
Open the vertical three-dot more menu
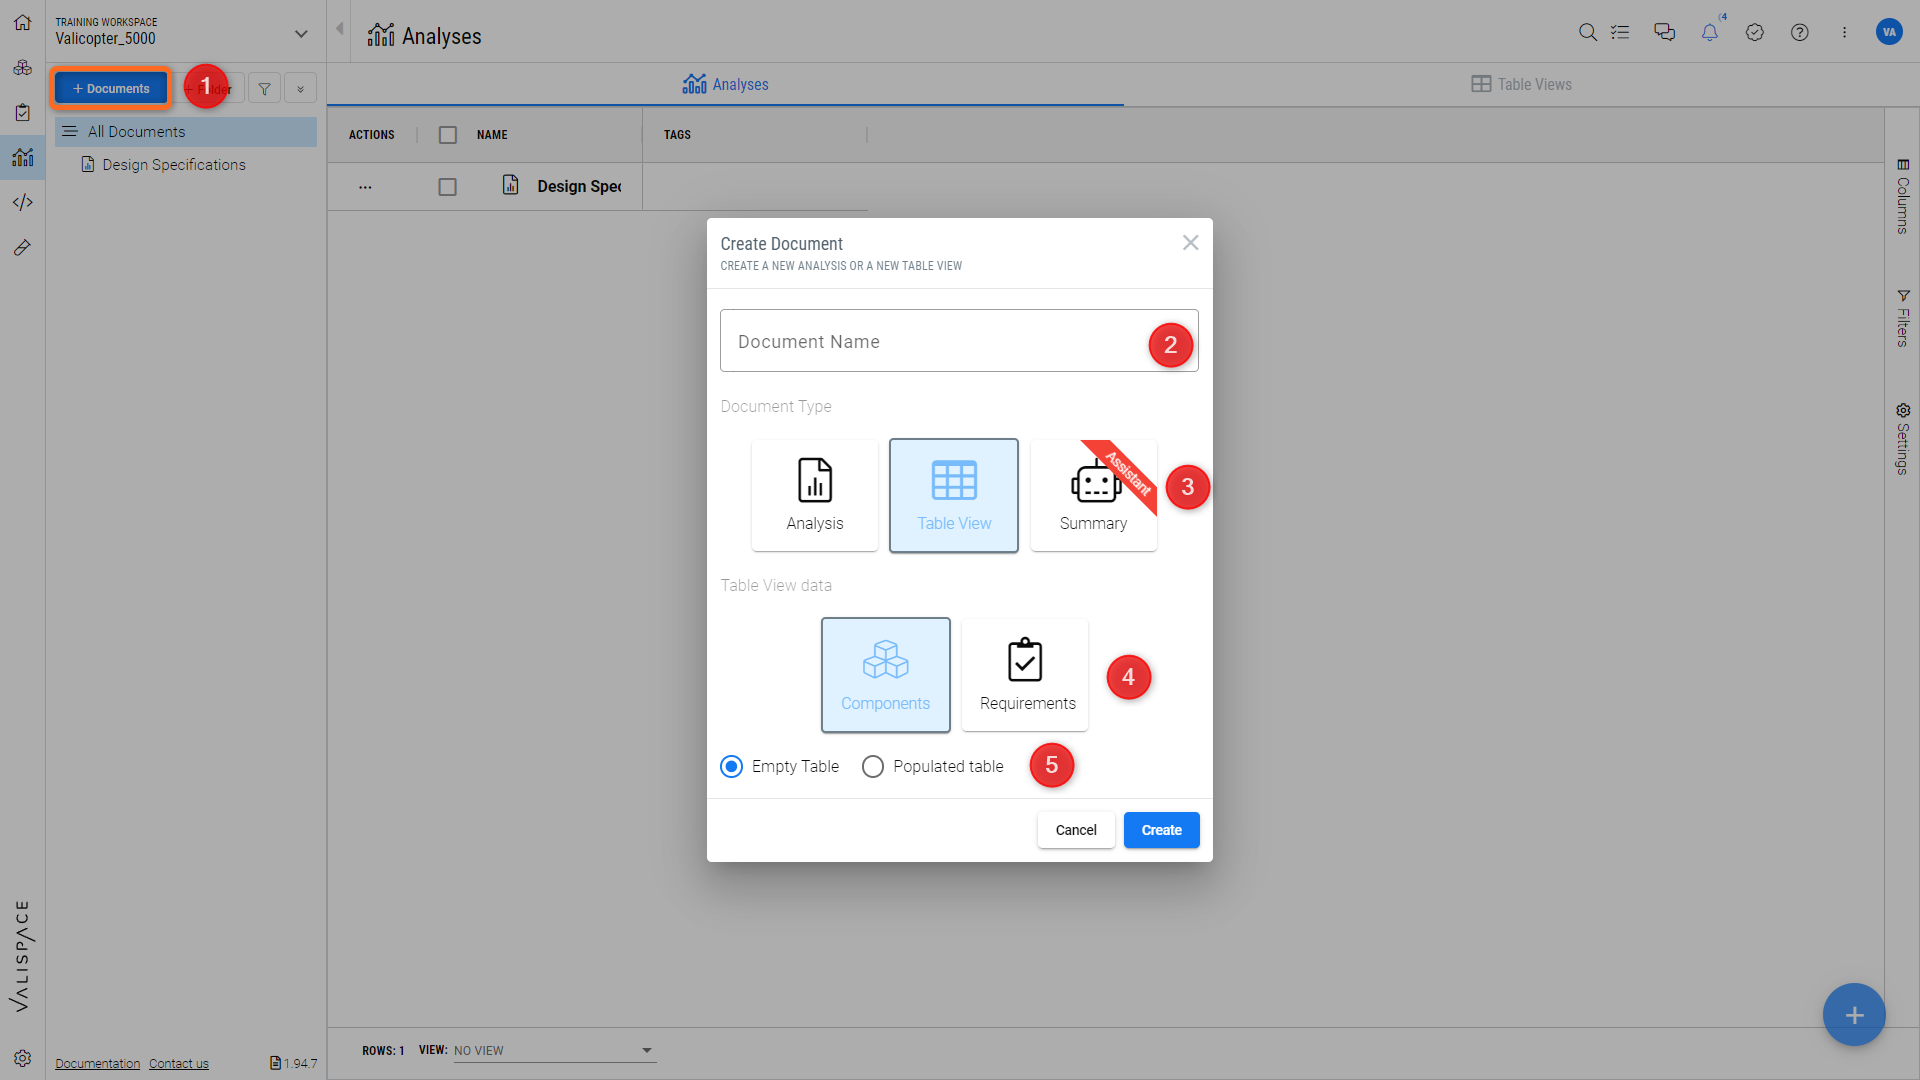click(x=1845, y=32)
